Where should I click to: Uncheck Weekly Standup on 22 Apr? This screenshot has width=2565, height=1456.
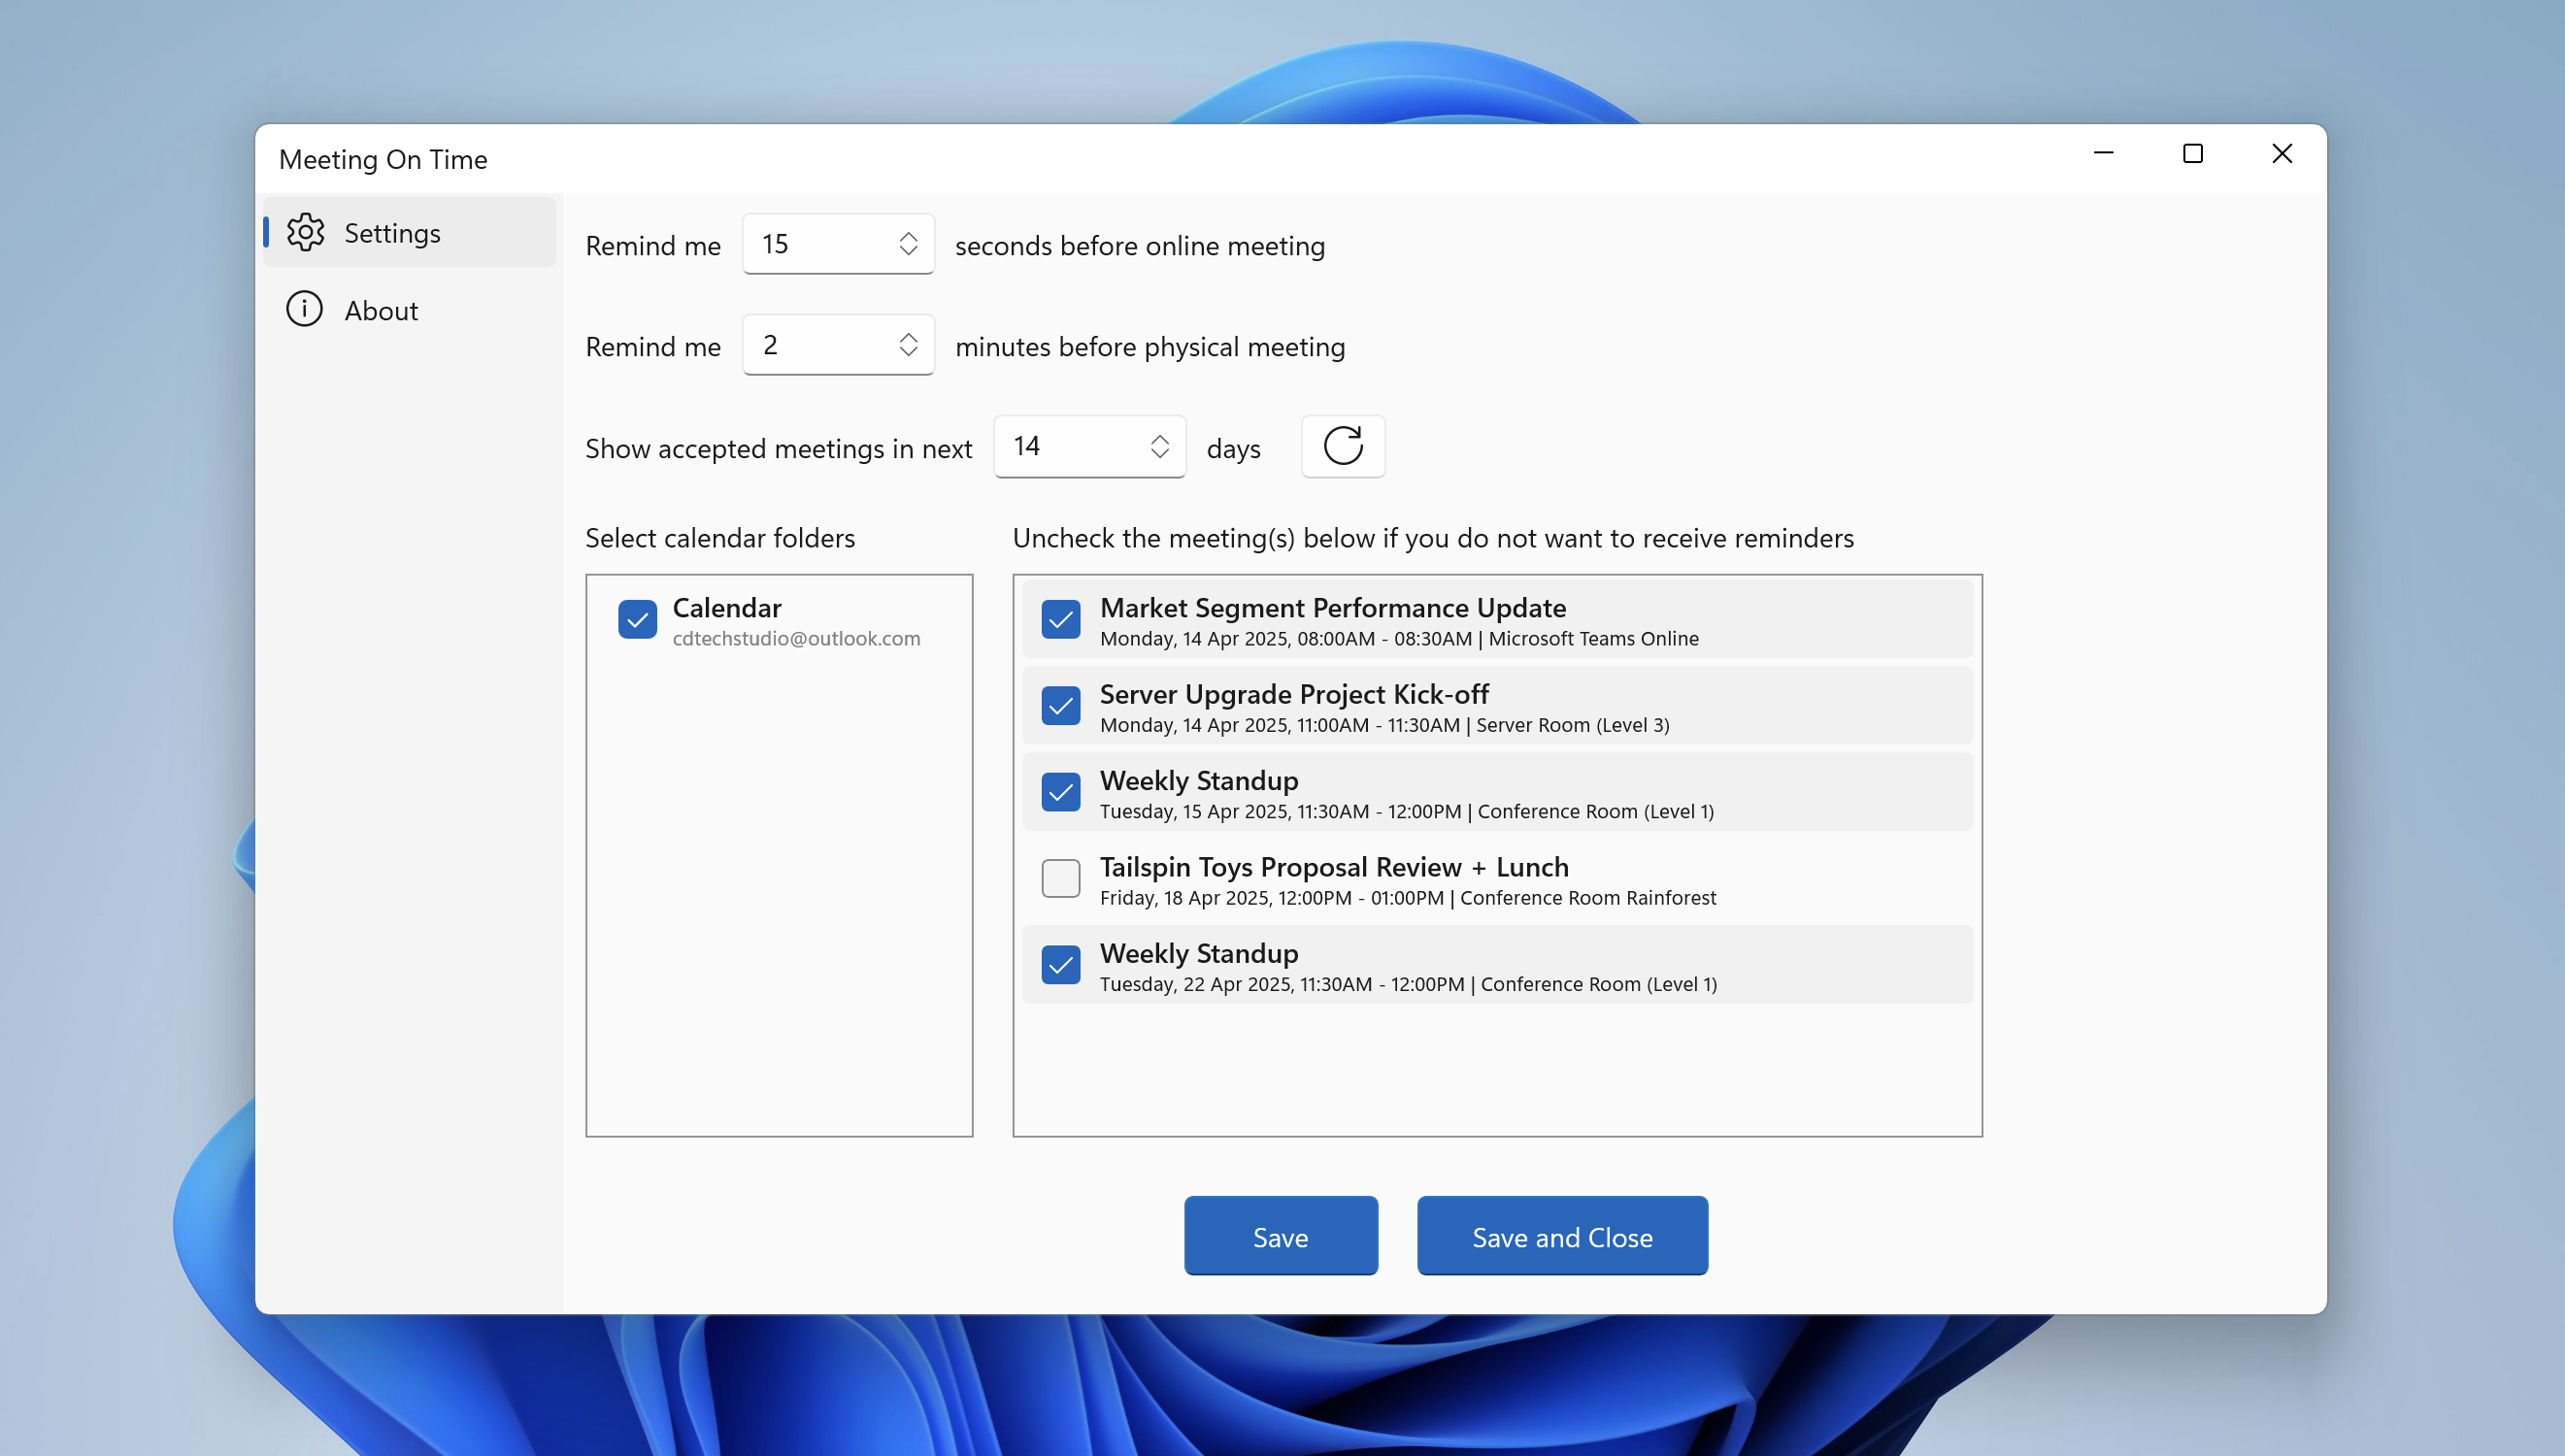click(x=1060, y=964)
